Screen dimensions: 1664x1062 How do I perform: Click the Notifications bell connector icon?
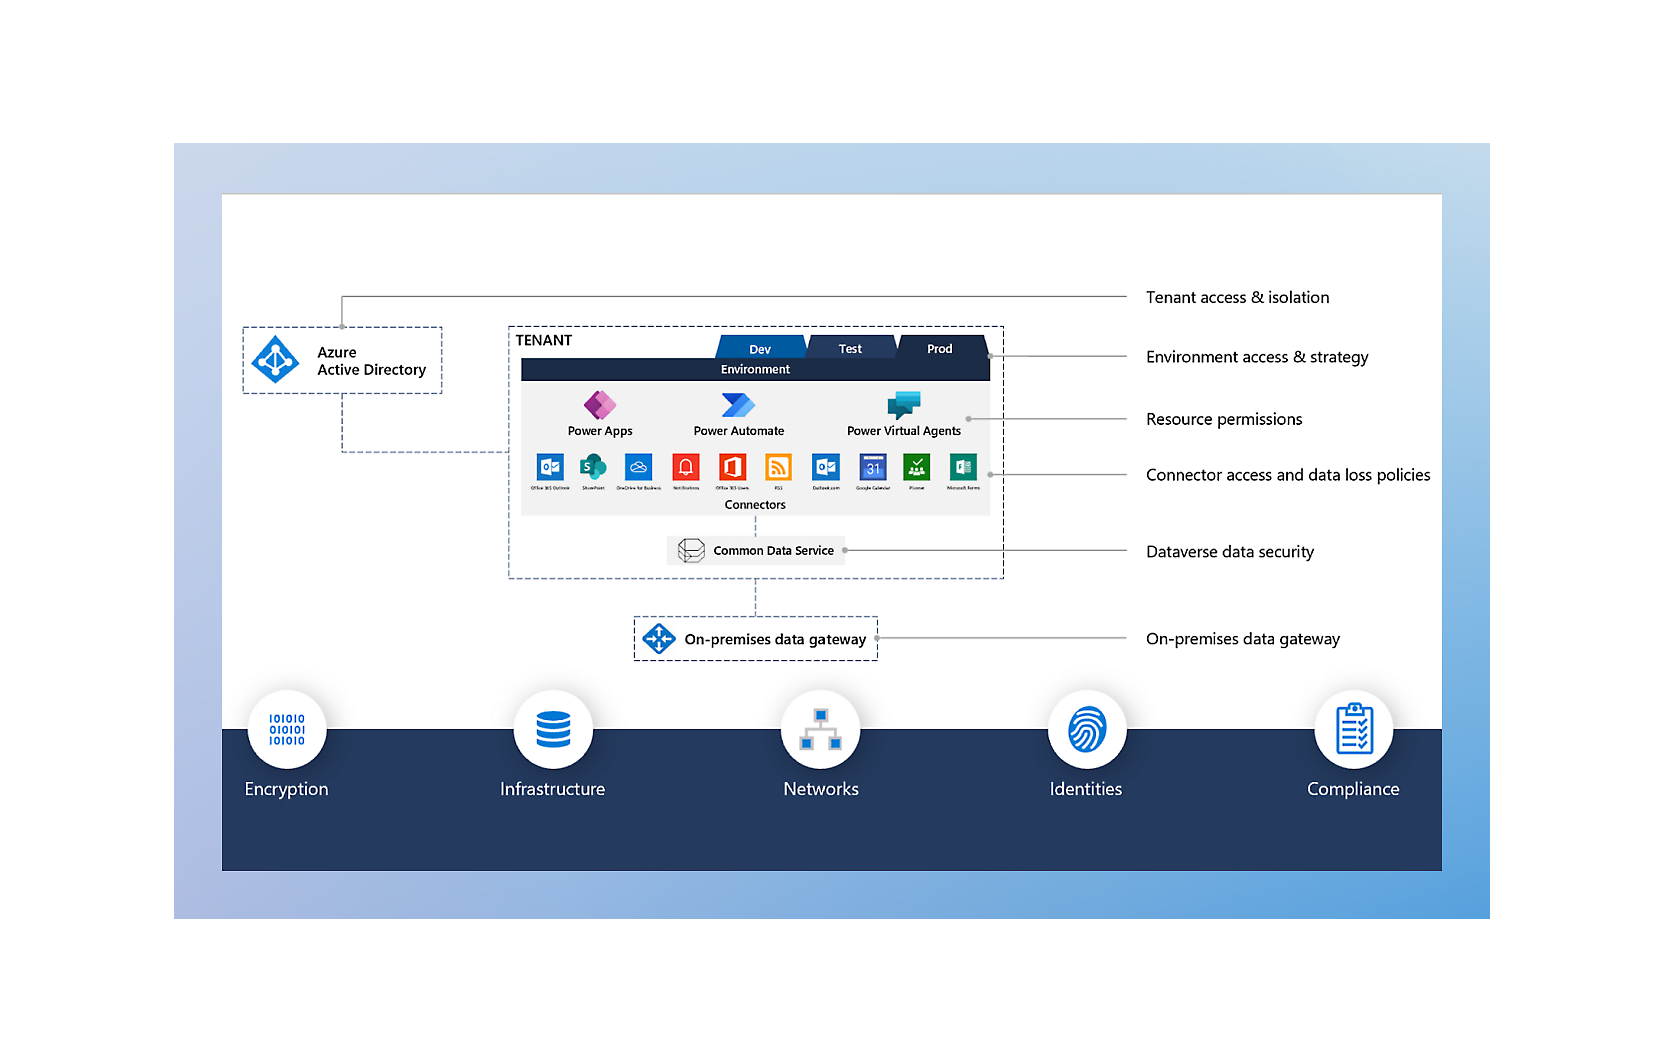click(686, 467)
